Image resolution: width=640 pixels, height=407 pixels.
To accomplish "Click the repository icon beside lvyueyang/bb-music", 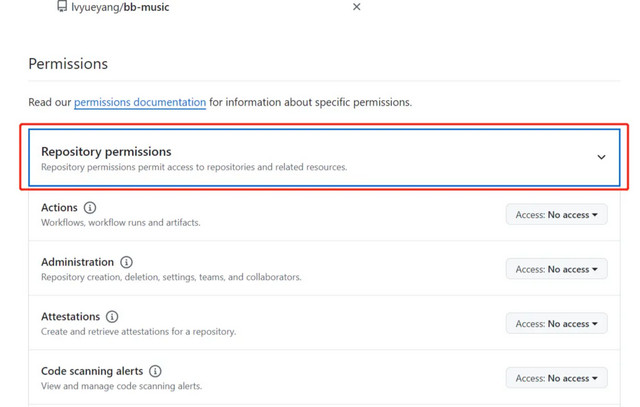I will 62,7.
